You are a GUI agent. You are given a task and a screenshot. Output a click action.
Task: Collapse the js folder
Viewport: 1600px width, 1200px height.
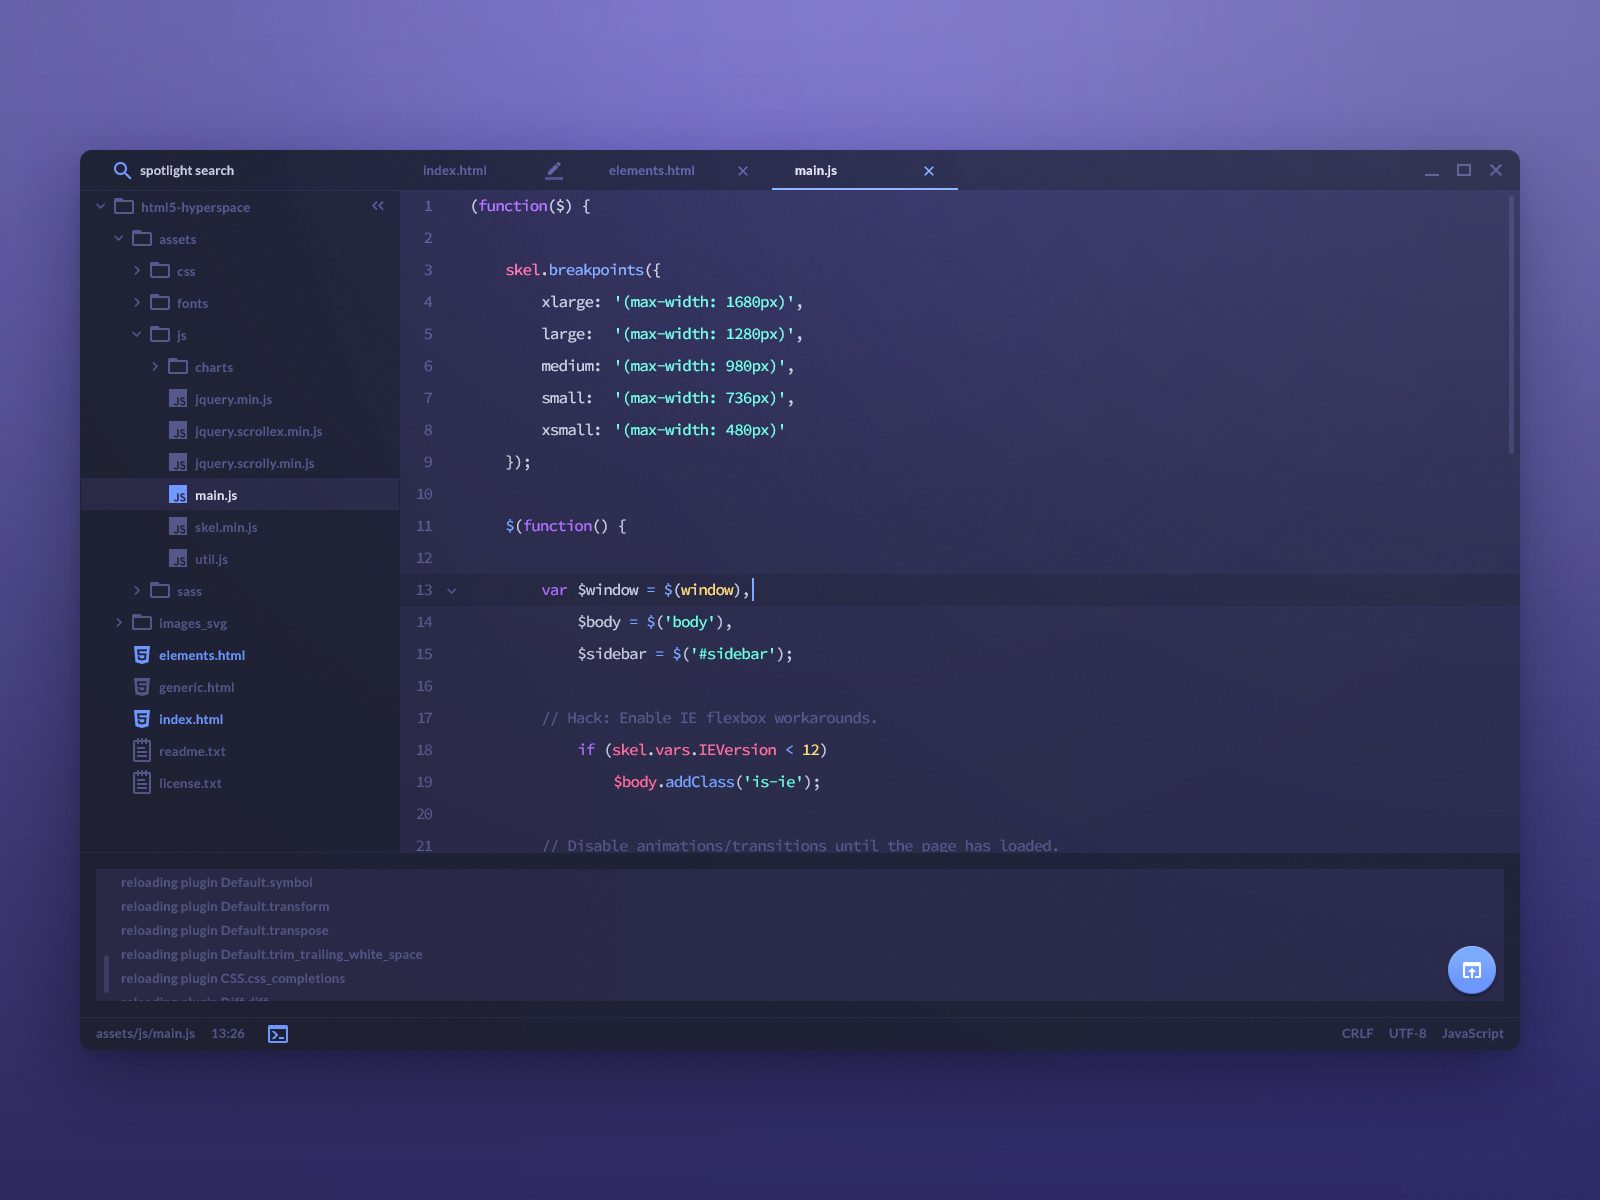pos(137,334)
